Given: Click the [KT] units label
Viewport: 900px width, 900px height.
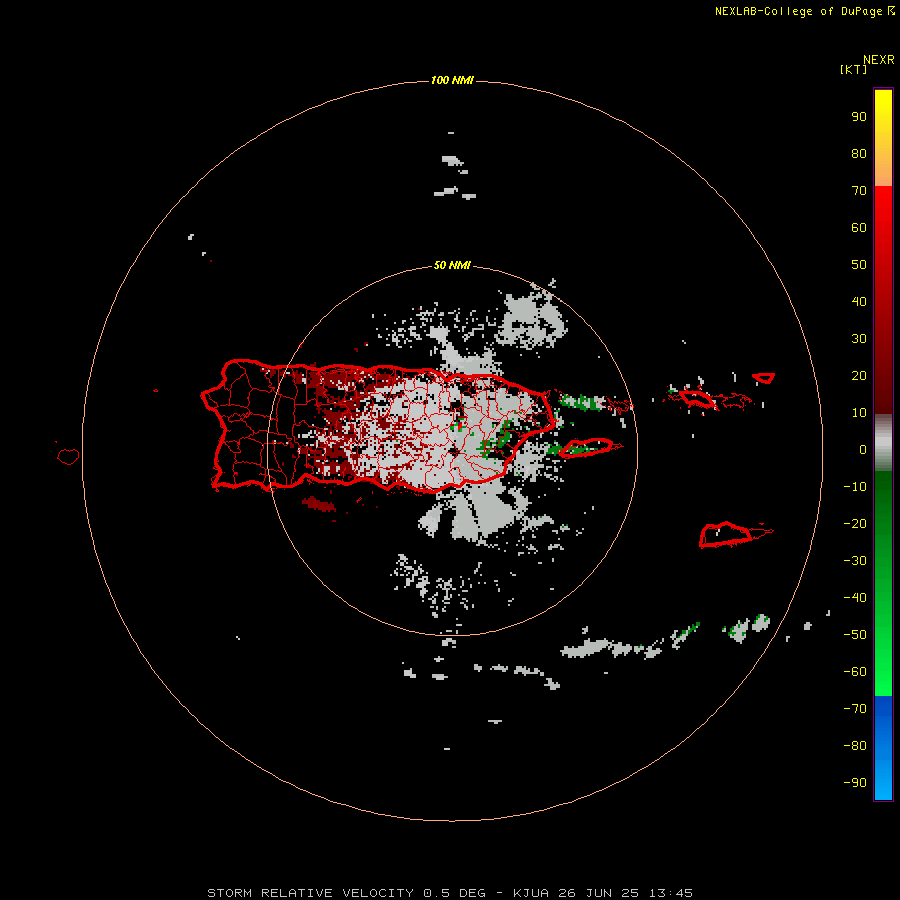Looking at the screenshot, I should (x=854, y=69).
